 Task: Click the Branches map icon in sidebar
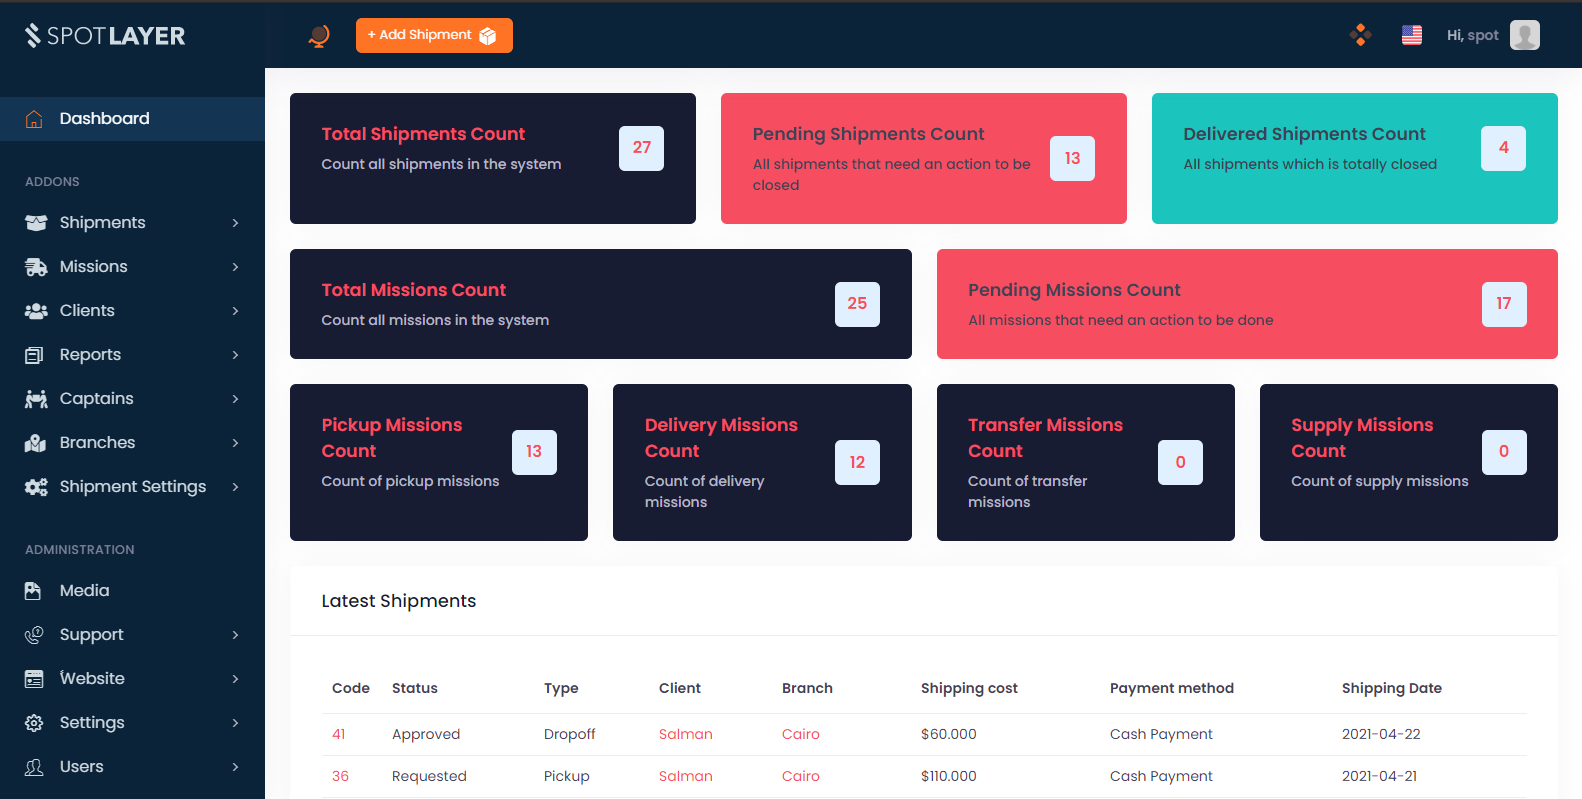click(x=36, y=443)
